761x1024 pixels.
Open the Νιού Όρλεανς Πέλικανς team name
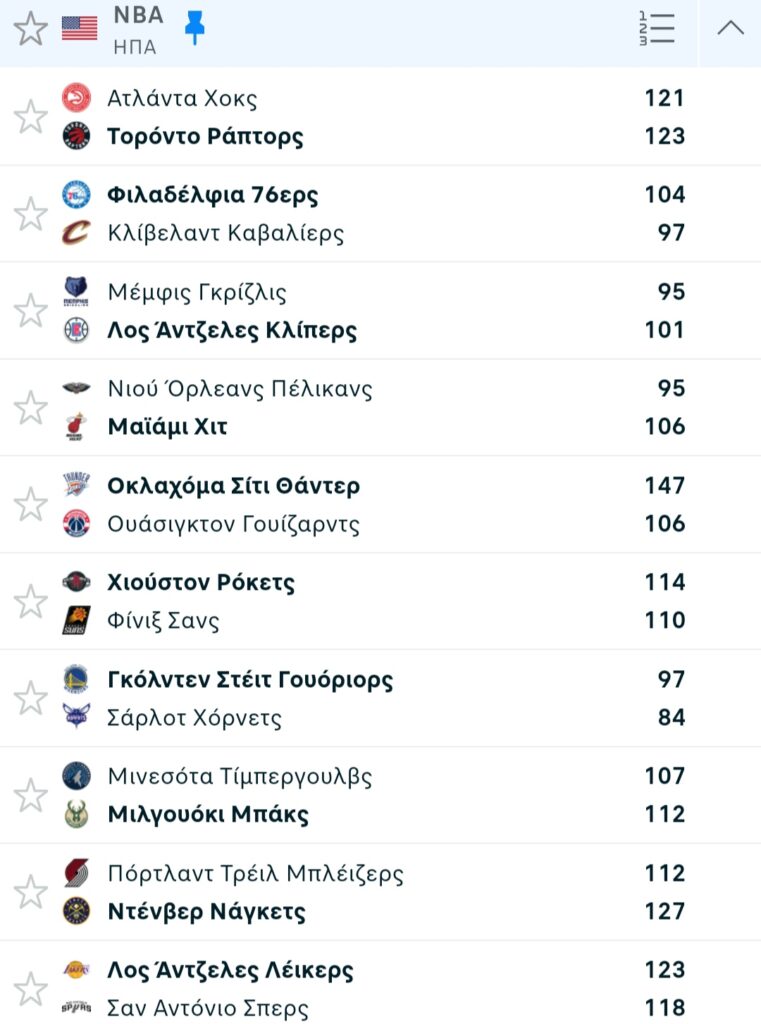pyautogui.click(x=240, y=388)
